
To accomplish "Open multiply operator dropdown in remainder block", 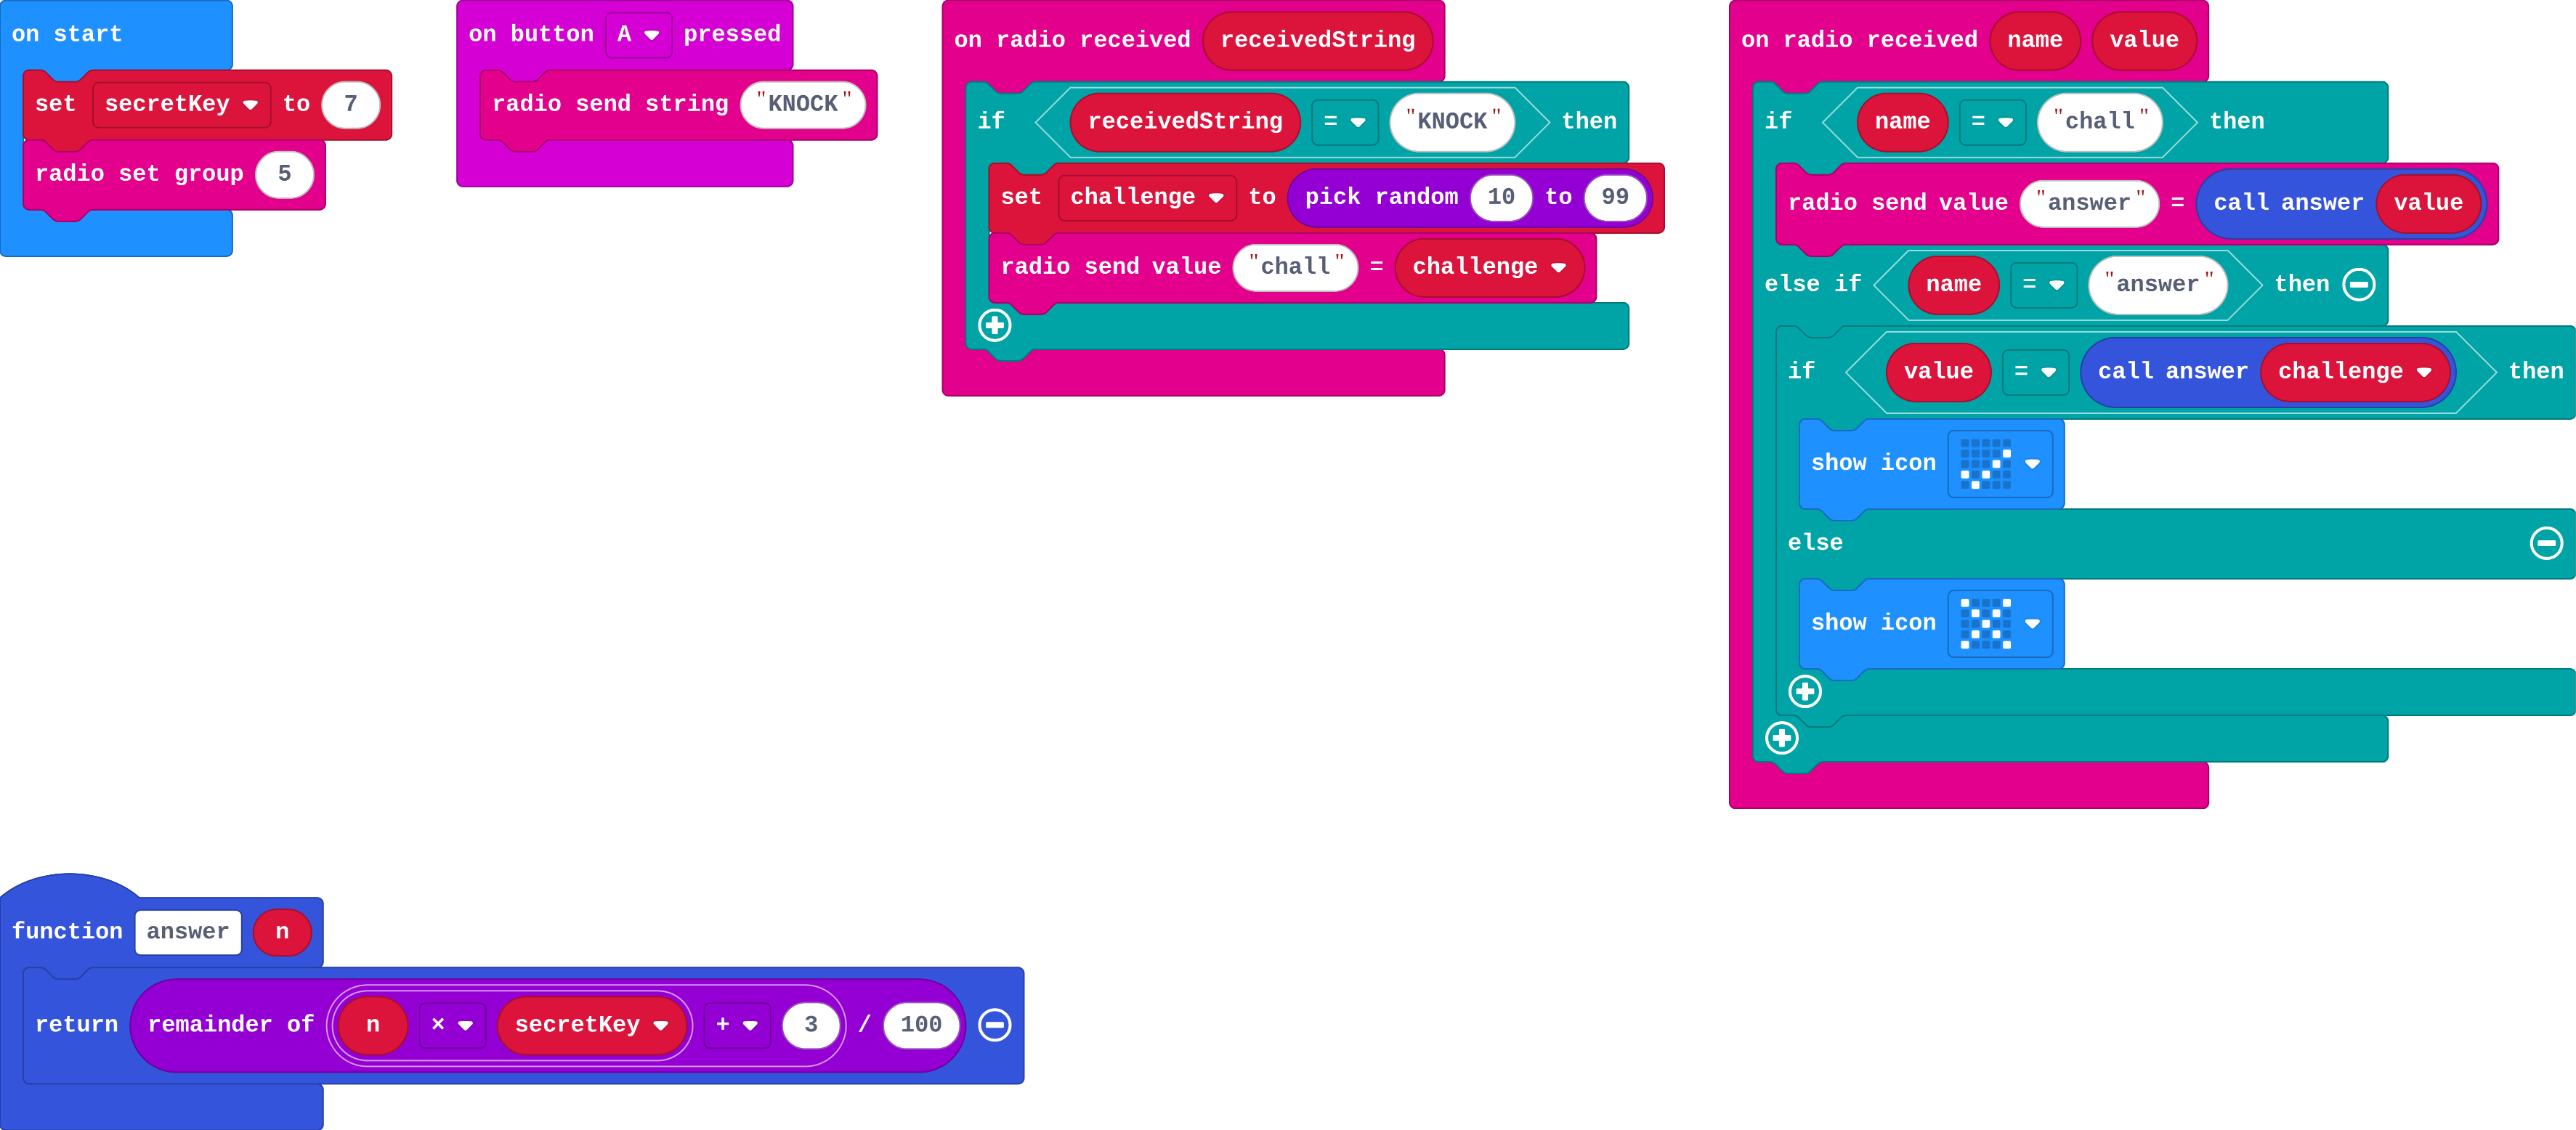I will 452,1025.
